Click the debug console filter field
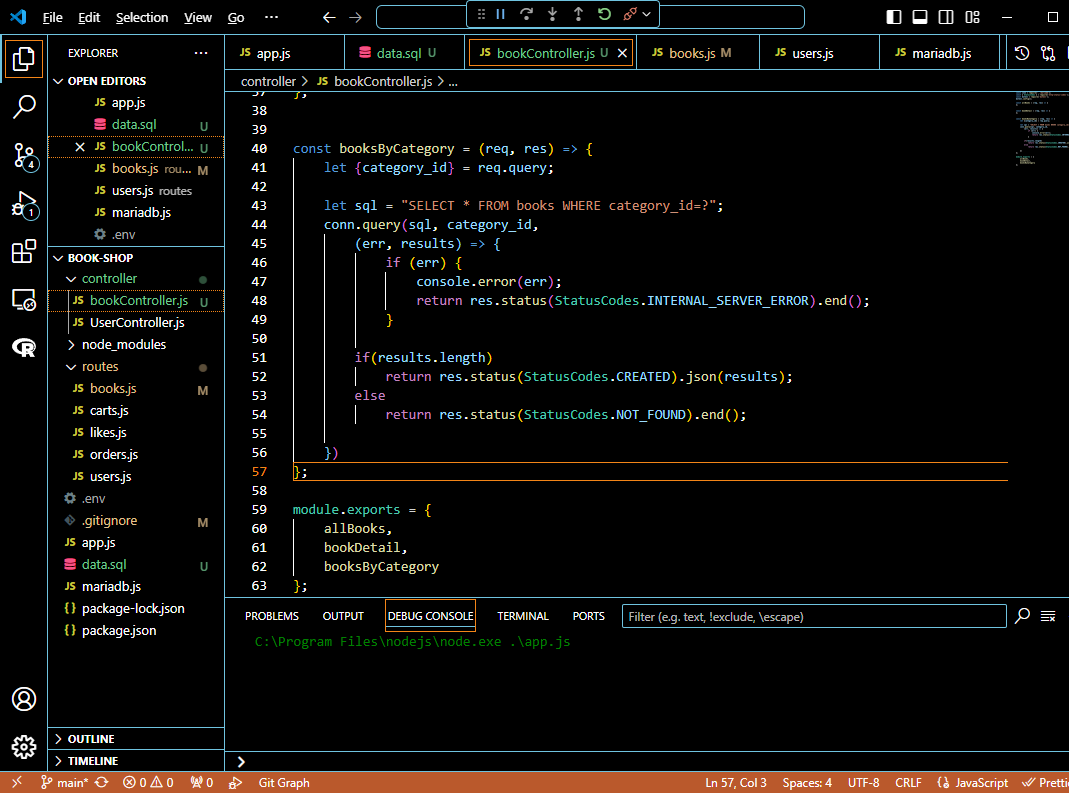 pos(814,616)
